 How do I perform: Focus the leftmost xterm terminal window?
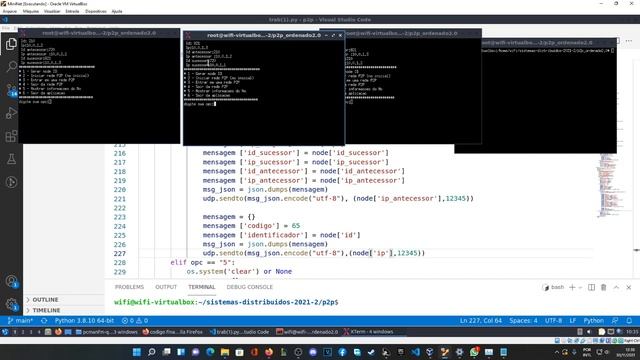coord(99,86)
